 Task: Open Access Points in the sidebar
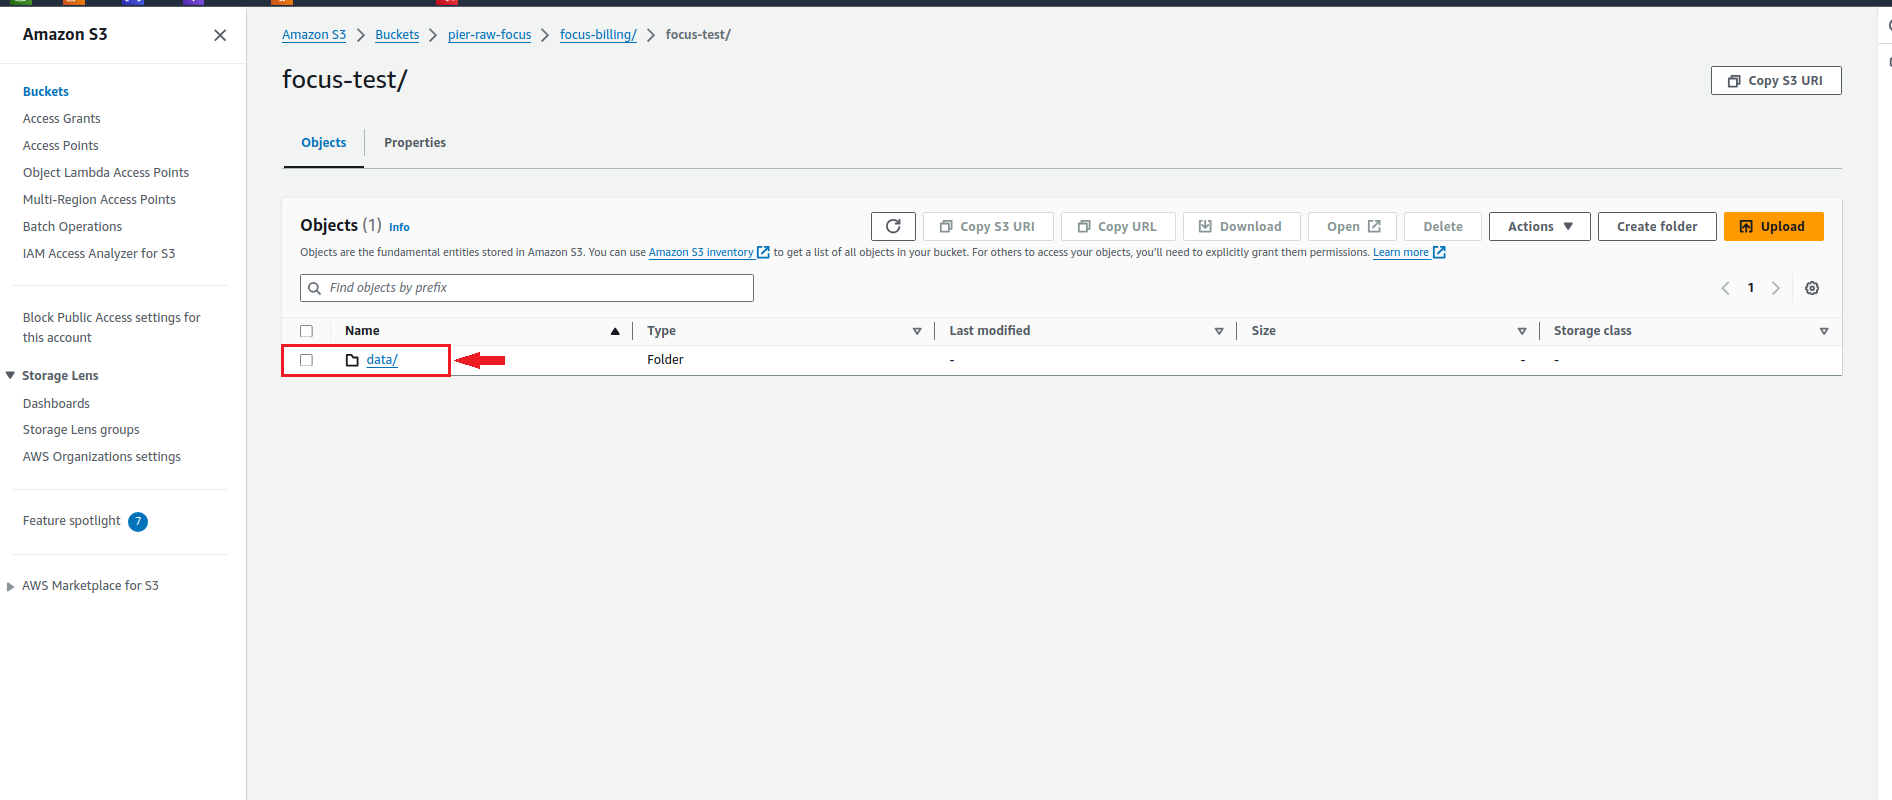point(61,146)
